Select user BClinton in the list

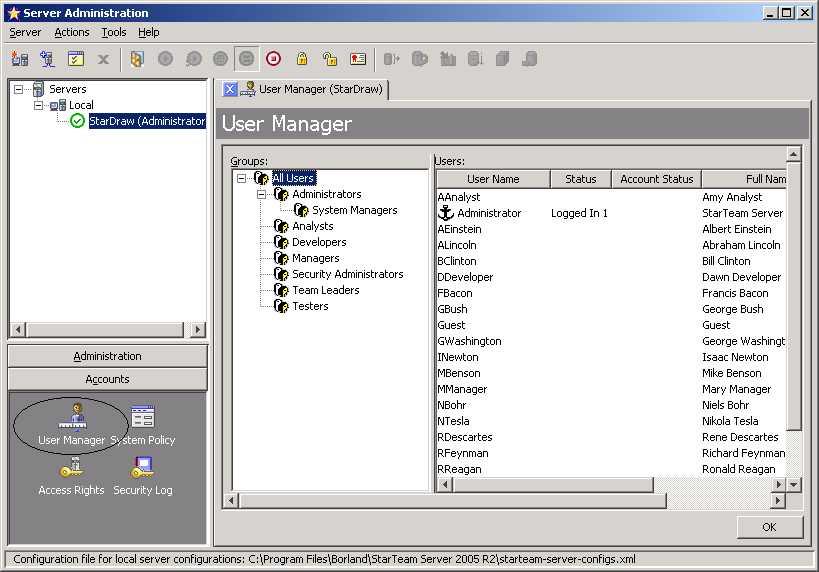tap(457, 261)
